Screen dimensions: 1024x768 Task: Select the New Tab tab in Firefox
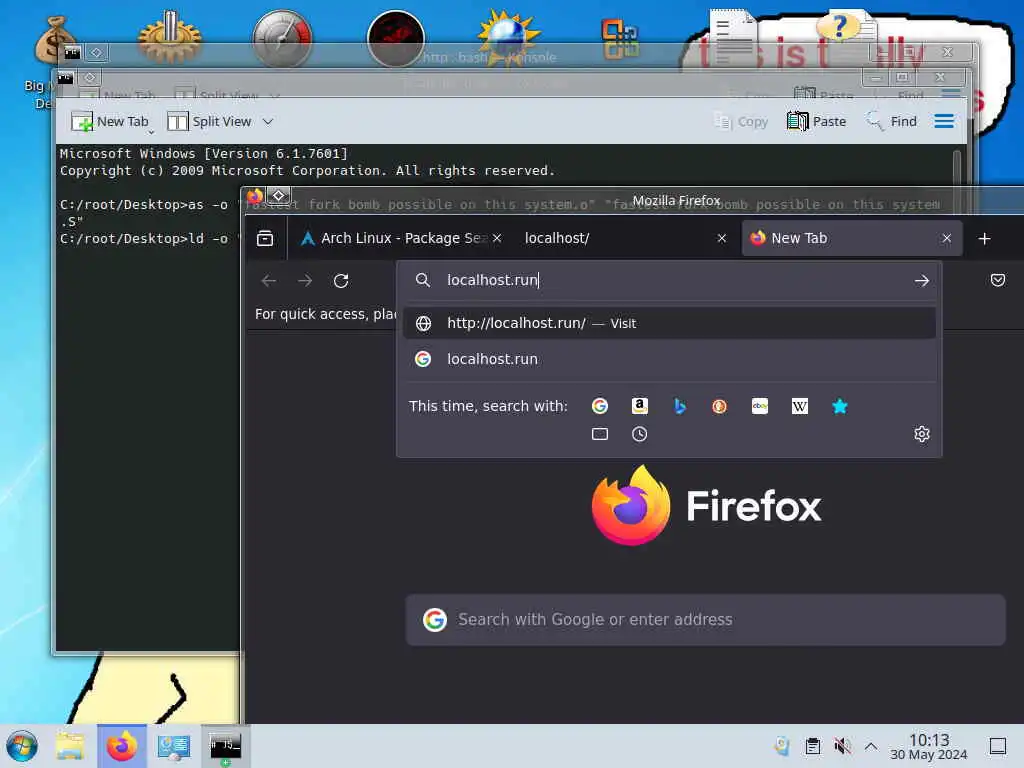coord(852,238)
